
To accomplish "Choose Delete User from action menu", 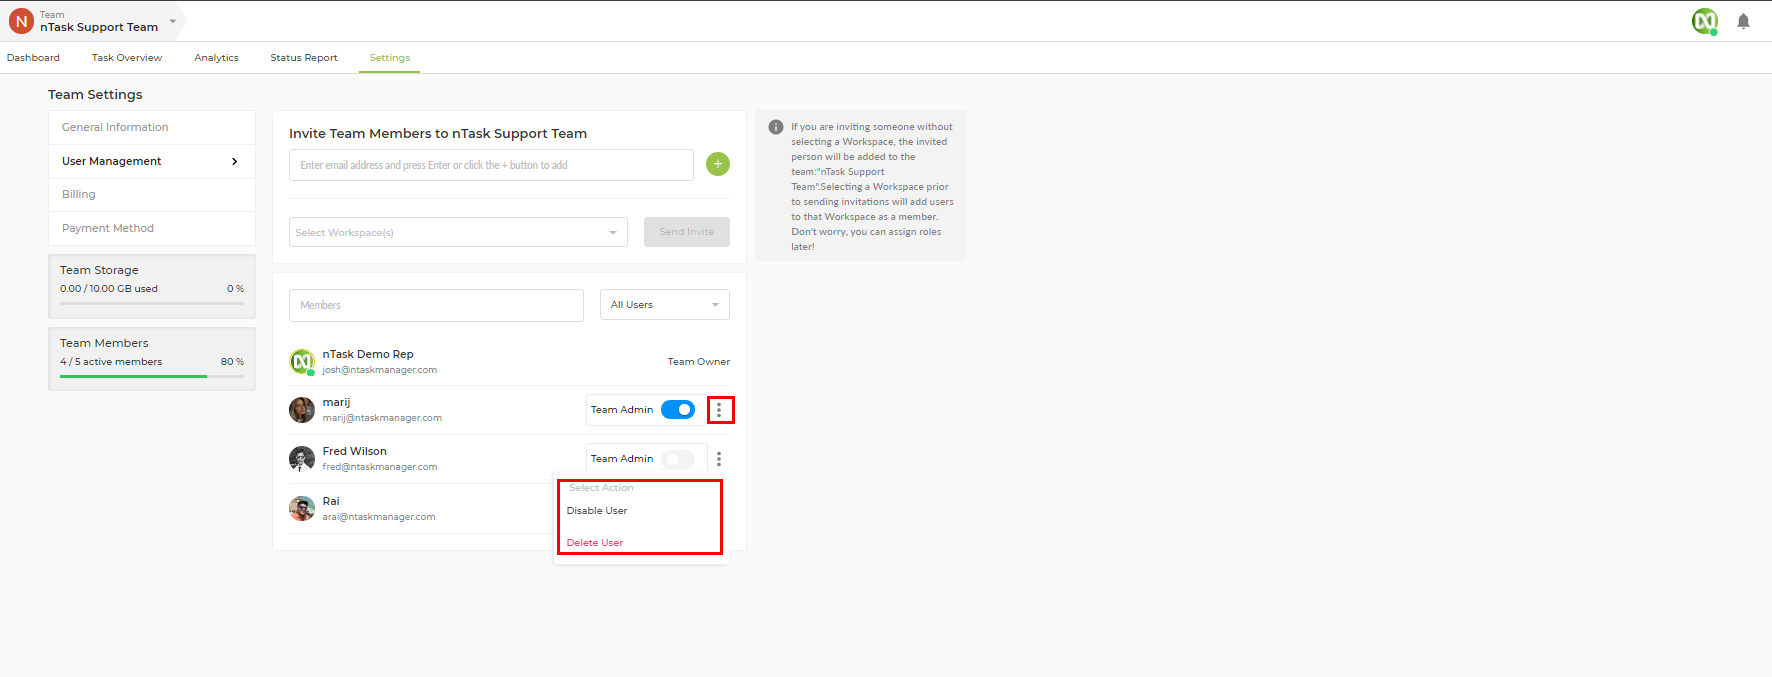I will [595, 543].
